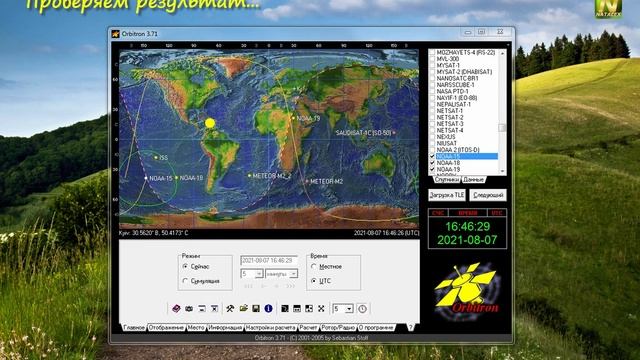Viewport: 640px width, 360px height.
Task: Click the blue info circle icon
Action: click(x=268, y=309)
